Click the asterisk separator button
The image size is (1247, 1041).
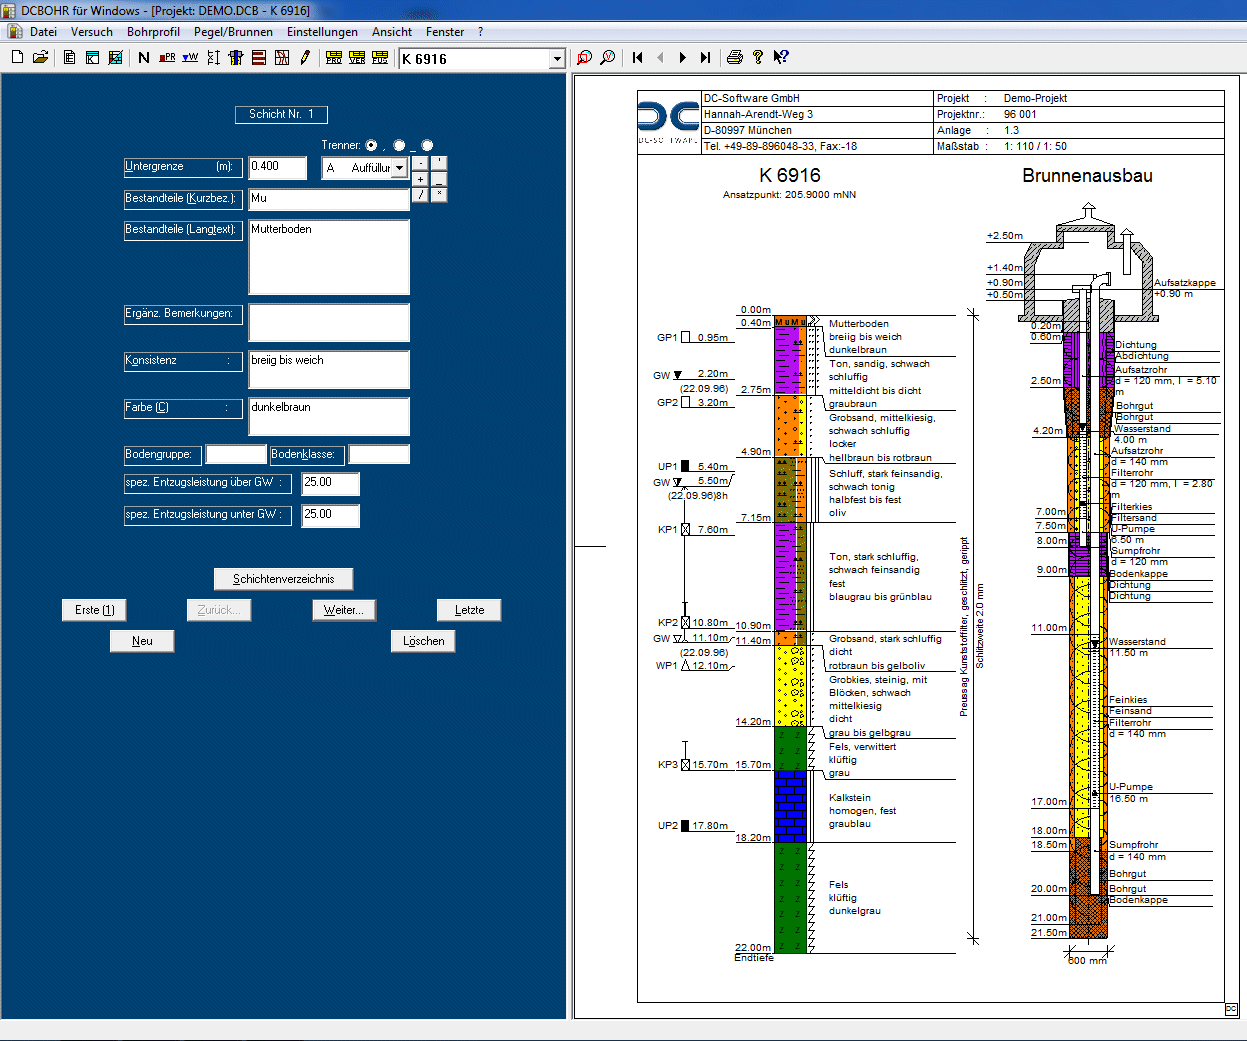(x=439, y=195)
